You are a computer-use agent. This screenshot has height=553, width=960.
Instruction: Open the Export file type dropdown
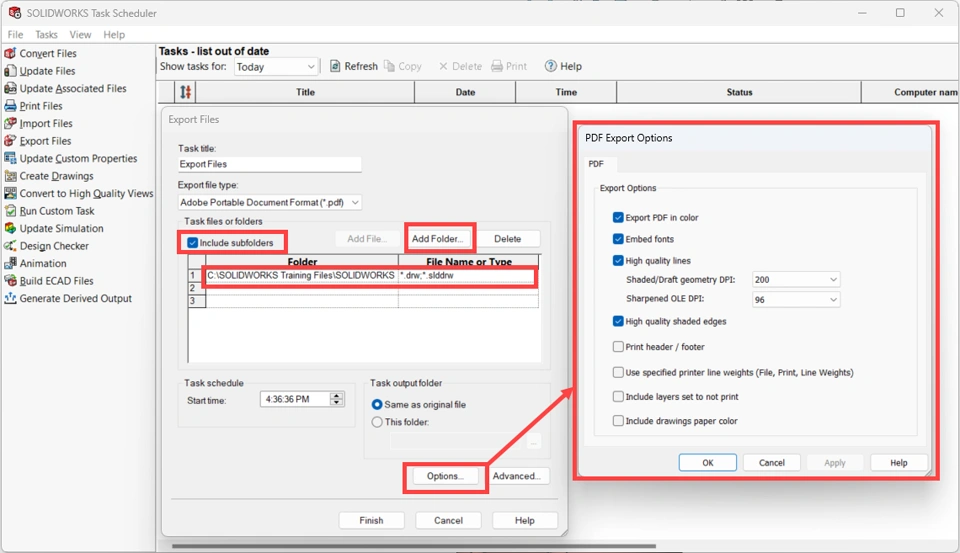pyautogui.click(x=269, y=202)
